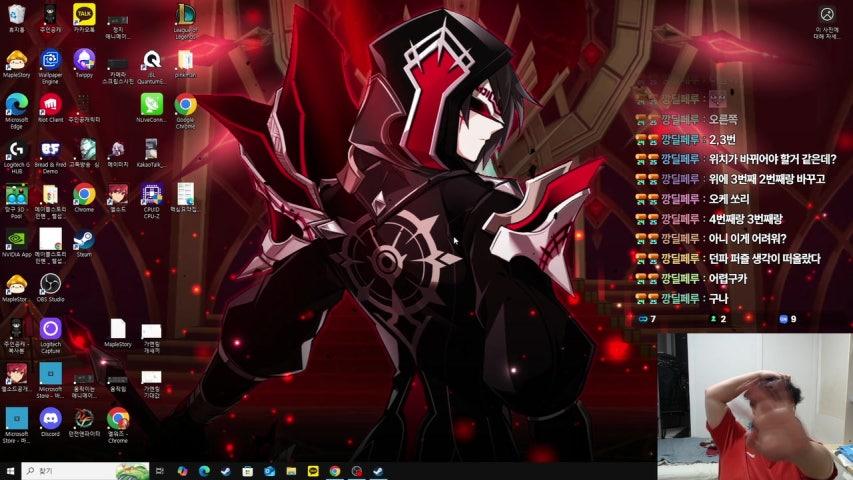Open the Windows Start menu

pos(10,471)
